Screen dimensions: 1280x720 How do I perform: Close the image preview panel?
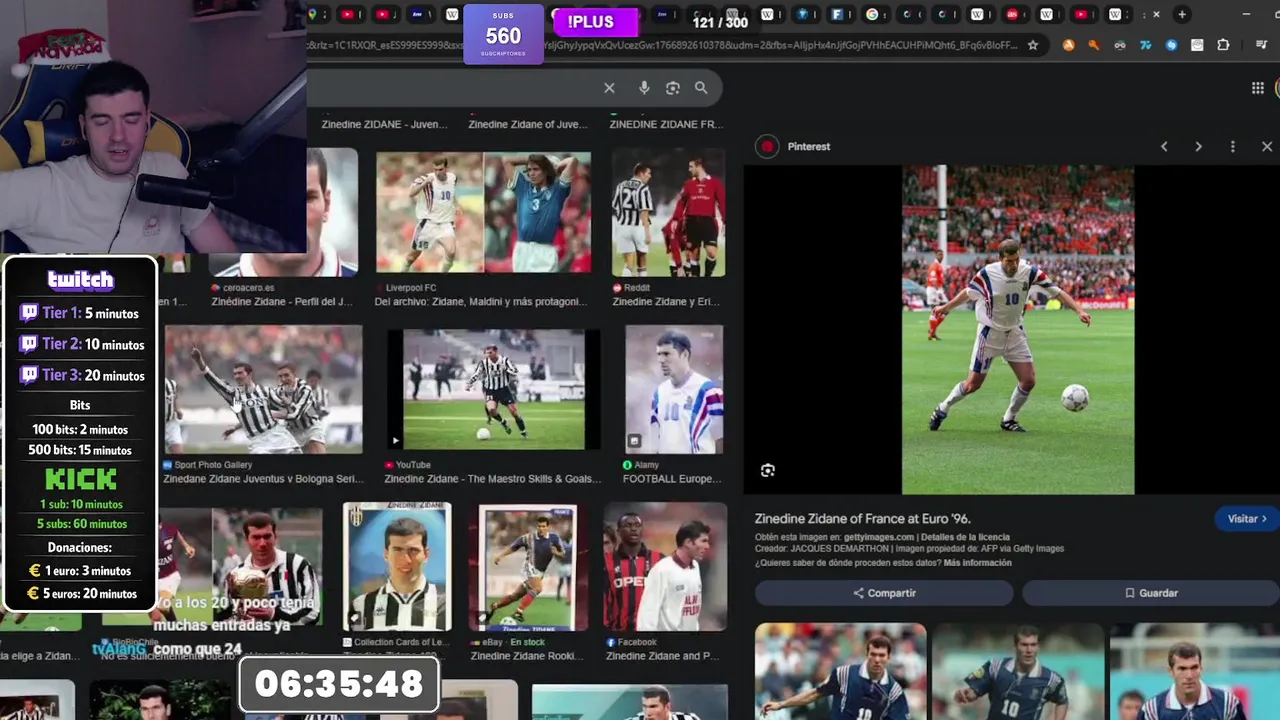click(1267, 146)
